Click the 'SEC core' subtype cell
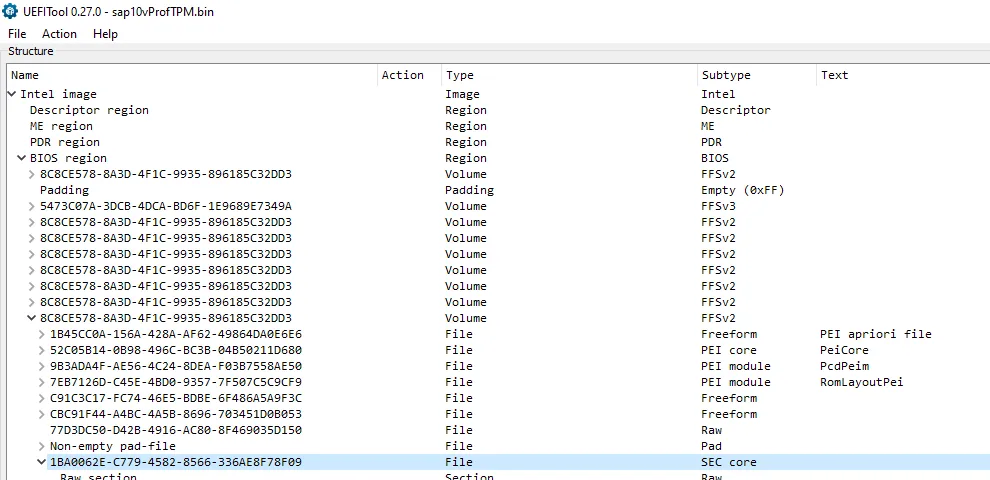The width and height of the screenshot is (990, 480). 729,462
